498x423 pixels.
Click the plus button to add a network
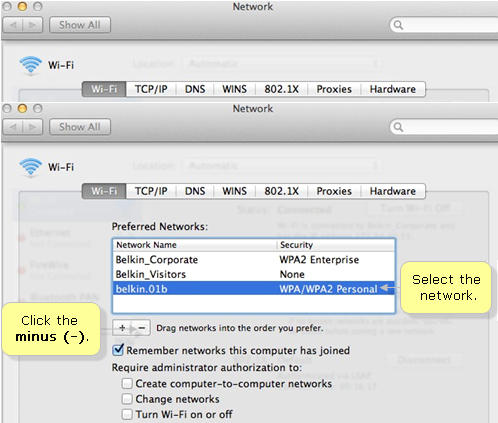(122, 328)
